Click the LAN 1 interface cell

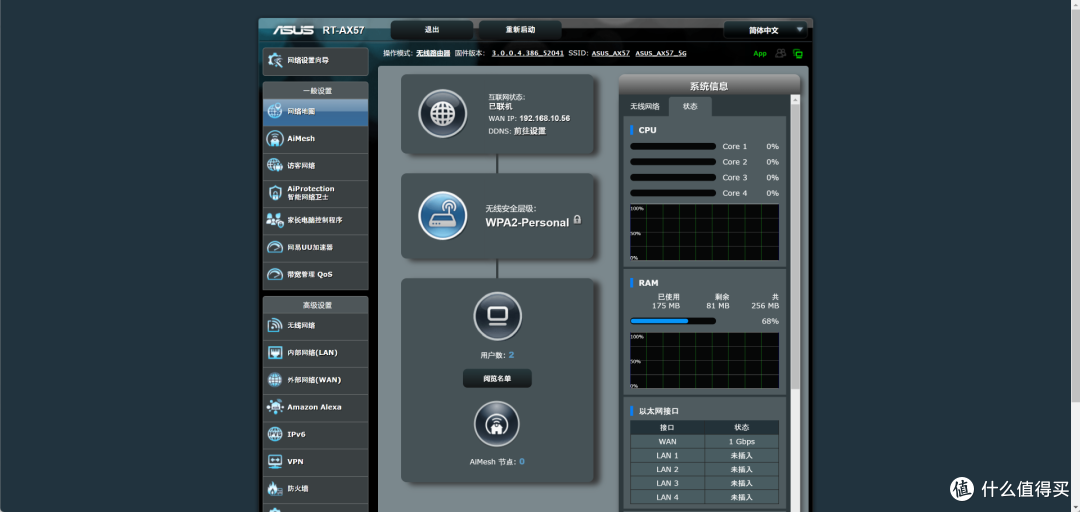click(x=667, y=455)
